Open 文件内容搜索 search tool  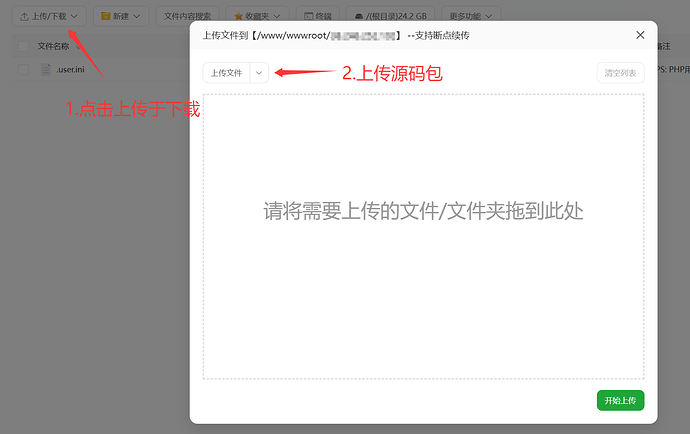click(x=187, y=17)
